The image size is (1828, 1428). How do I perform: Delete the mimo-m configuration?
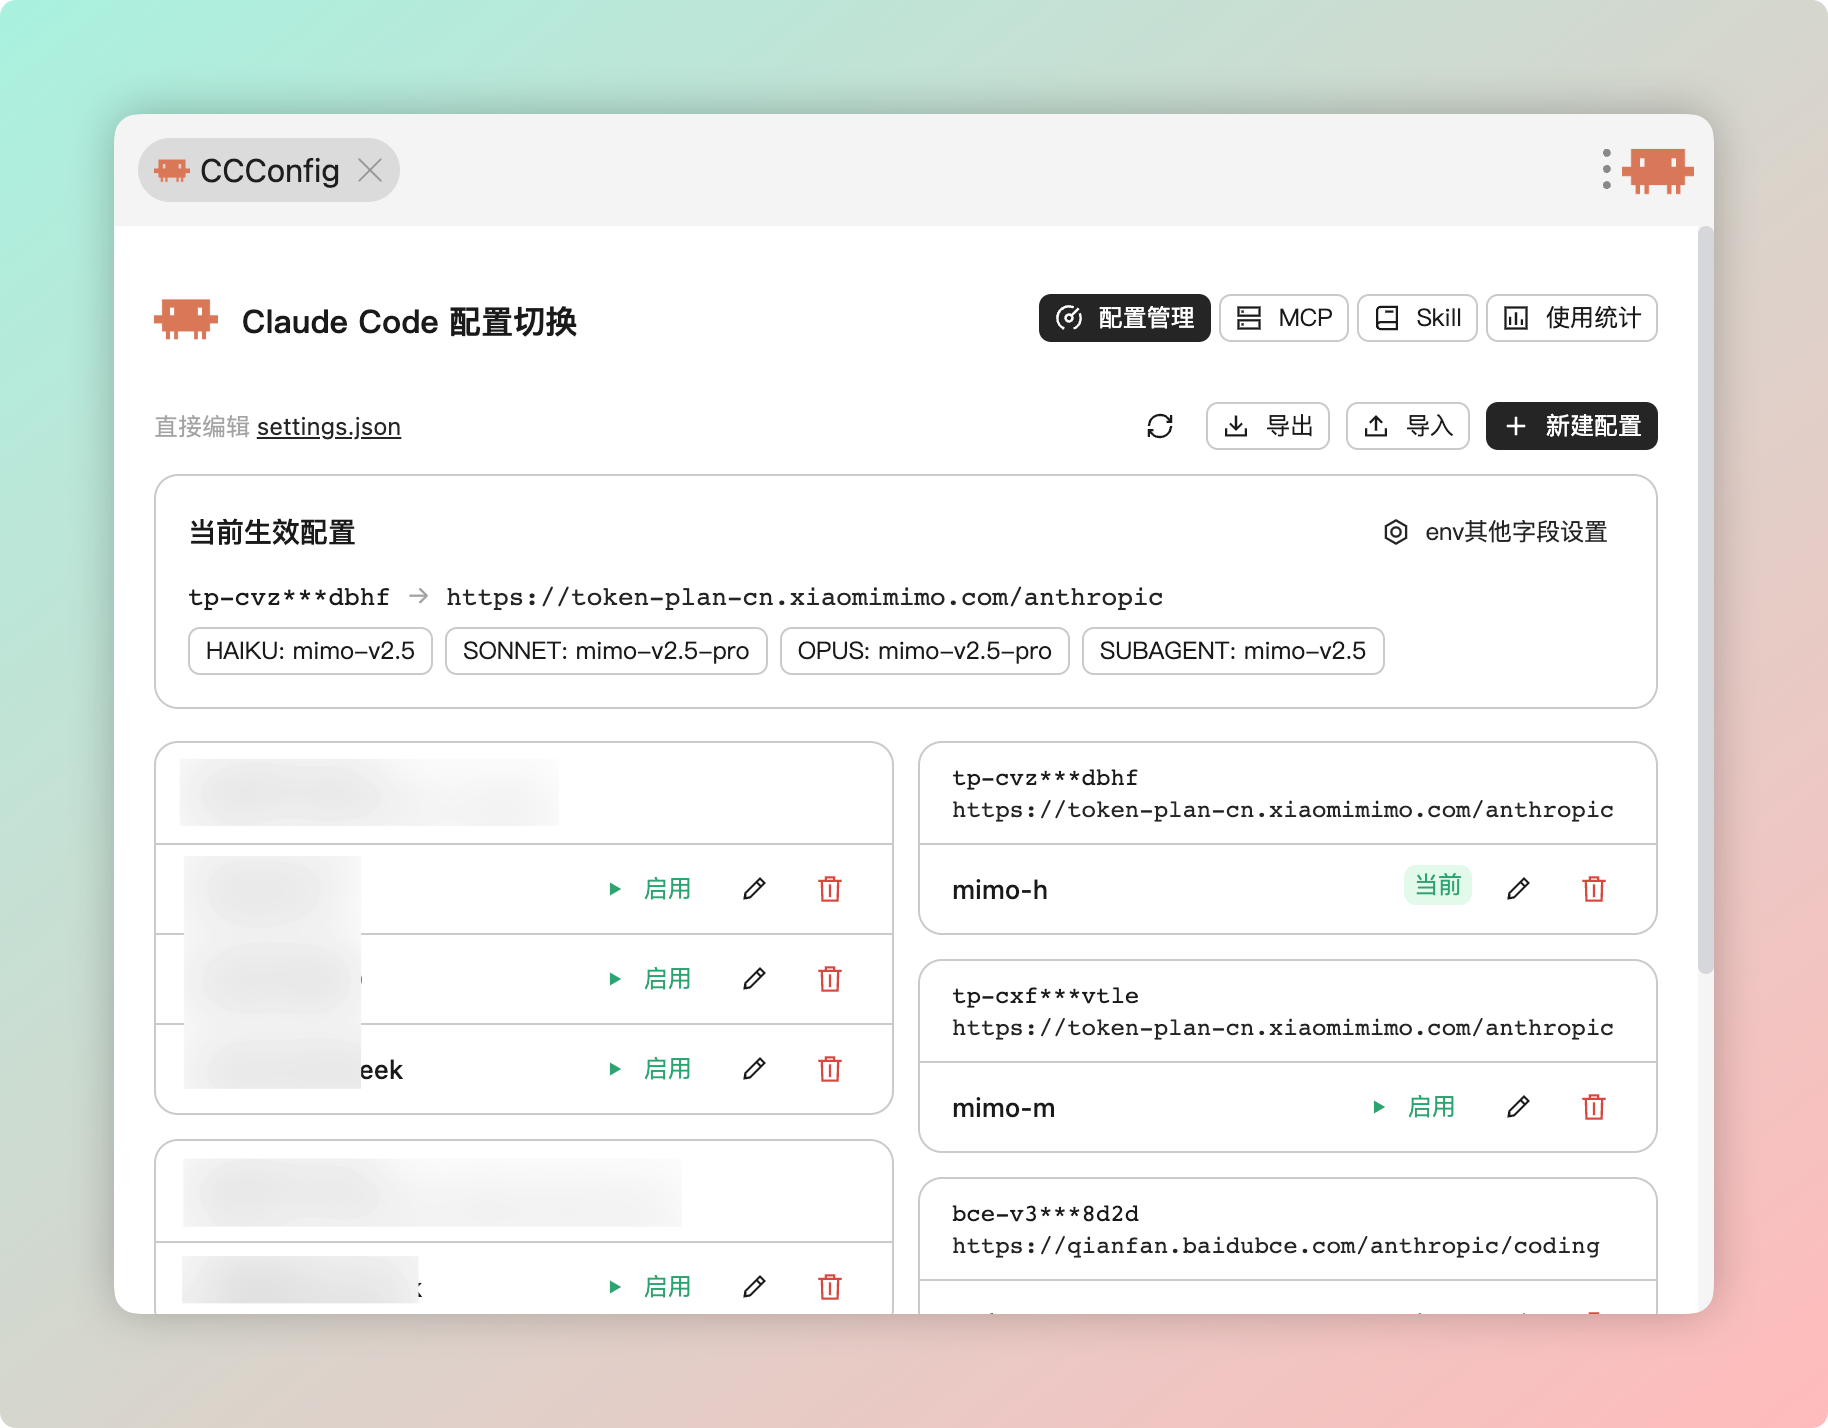pos(1594,1106)
